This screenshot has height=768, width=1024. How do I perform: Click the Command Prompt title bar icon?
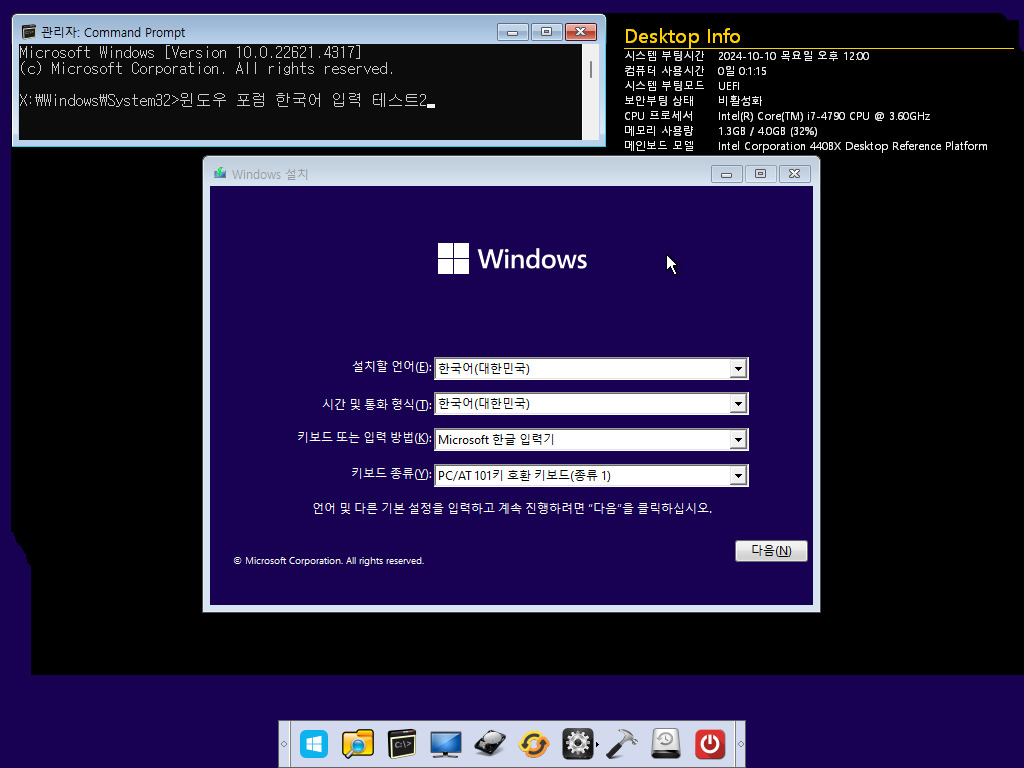click(x=29, y=32)
